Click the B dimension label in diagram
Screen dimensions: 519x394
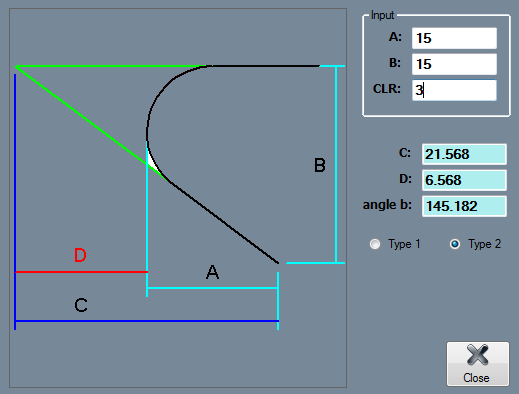tap(320, 165)
